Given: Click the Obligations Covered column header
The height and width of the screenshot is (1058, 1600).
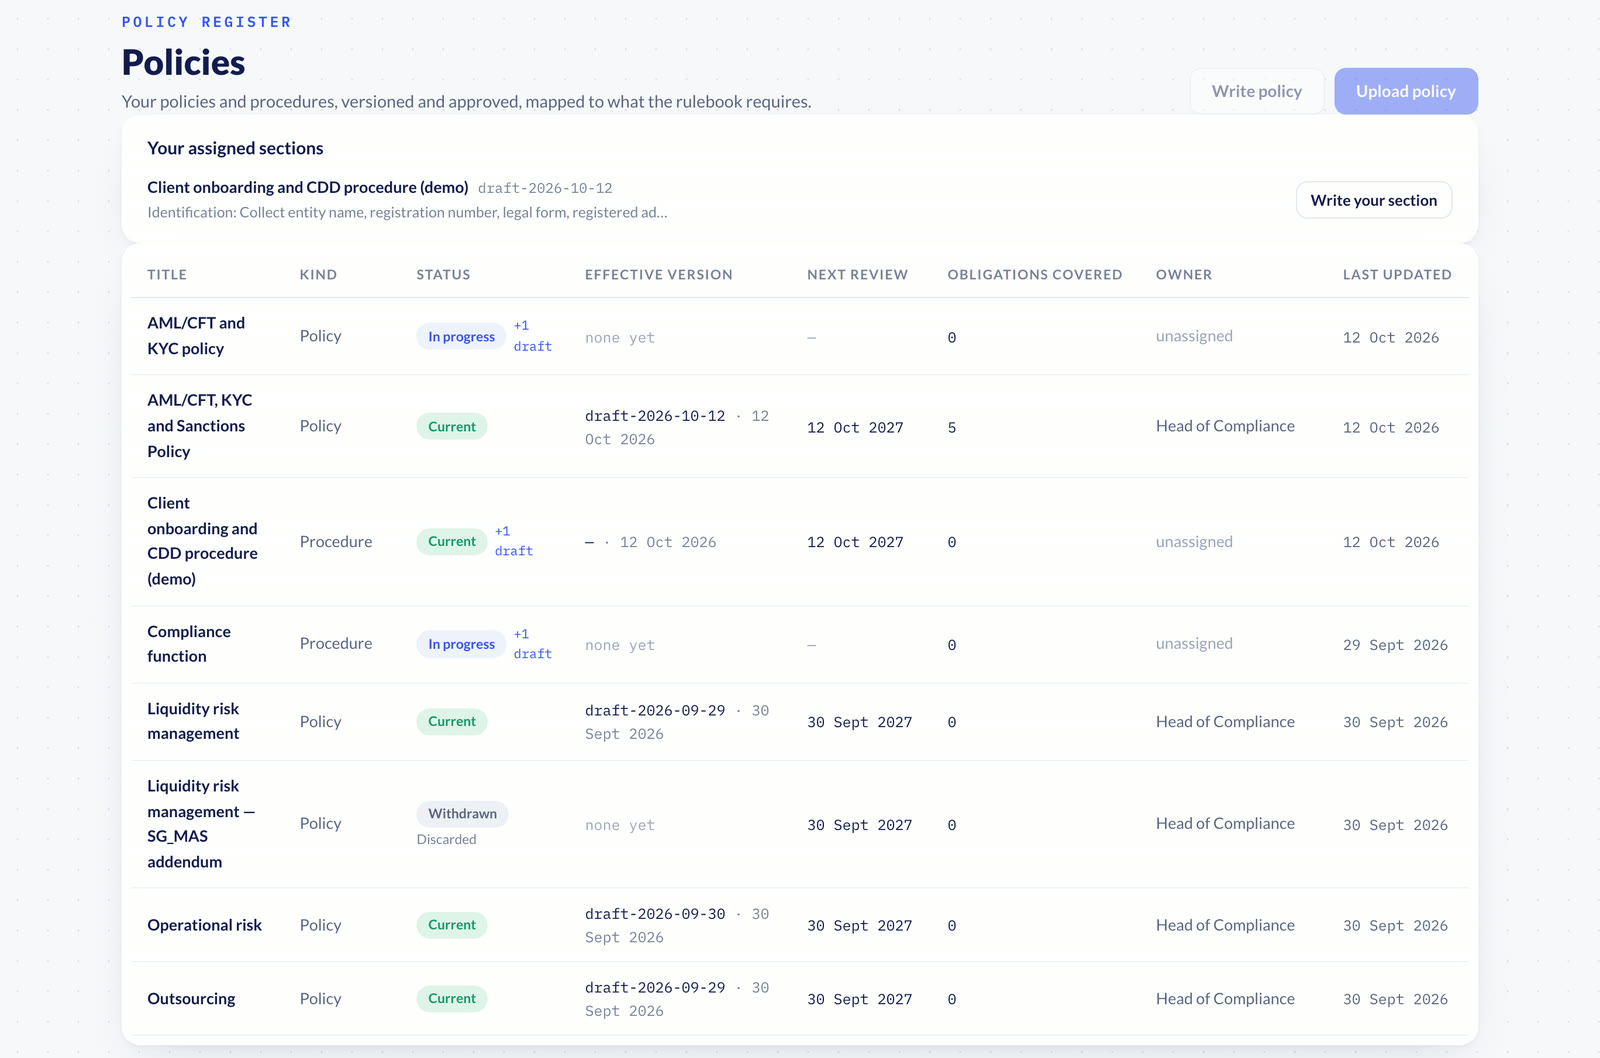Looking at the screenshot, I should pos(1035,274).
